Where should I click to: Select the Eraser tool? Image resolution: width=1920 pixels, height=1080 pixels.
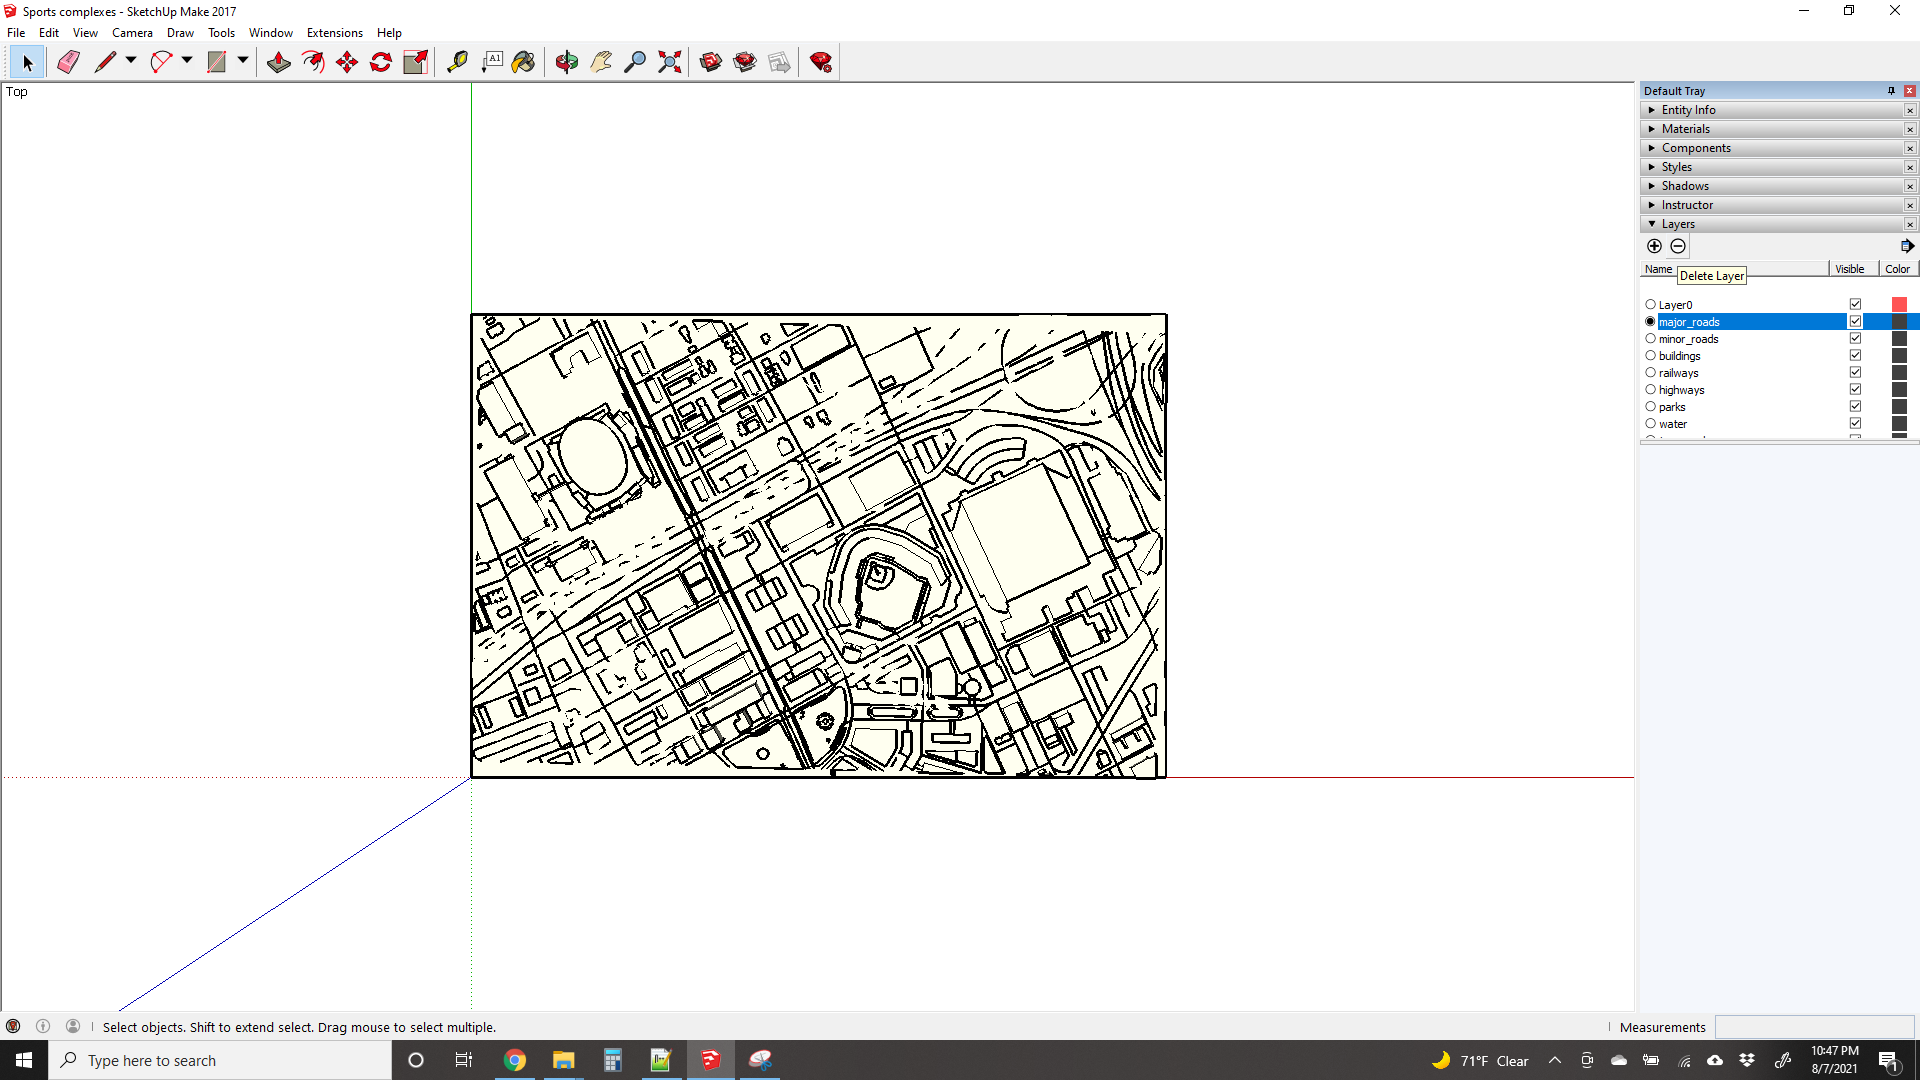(68, 62)
